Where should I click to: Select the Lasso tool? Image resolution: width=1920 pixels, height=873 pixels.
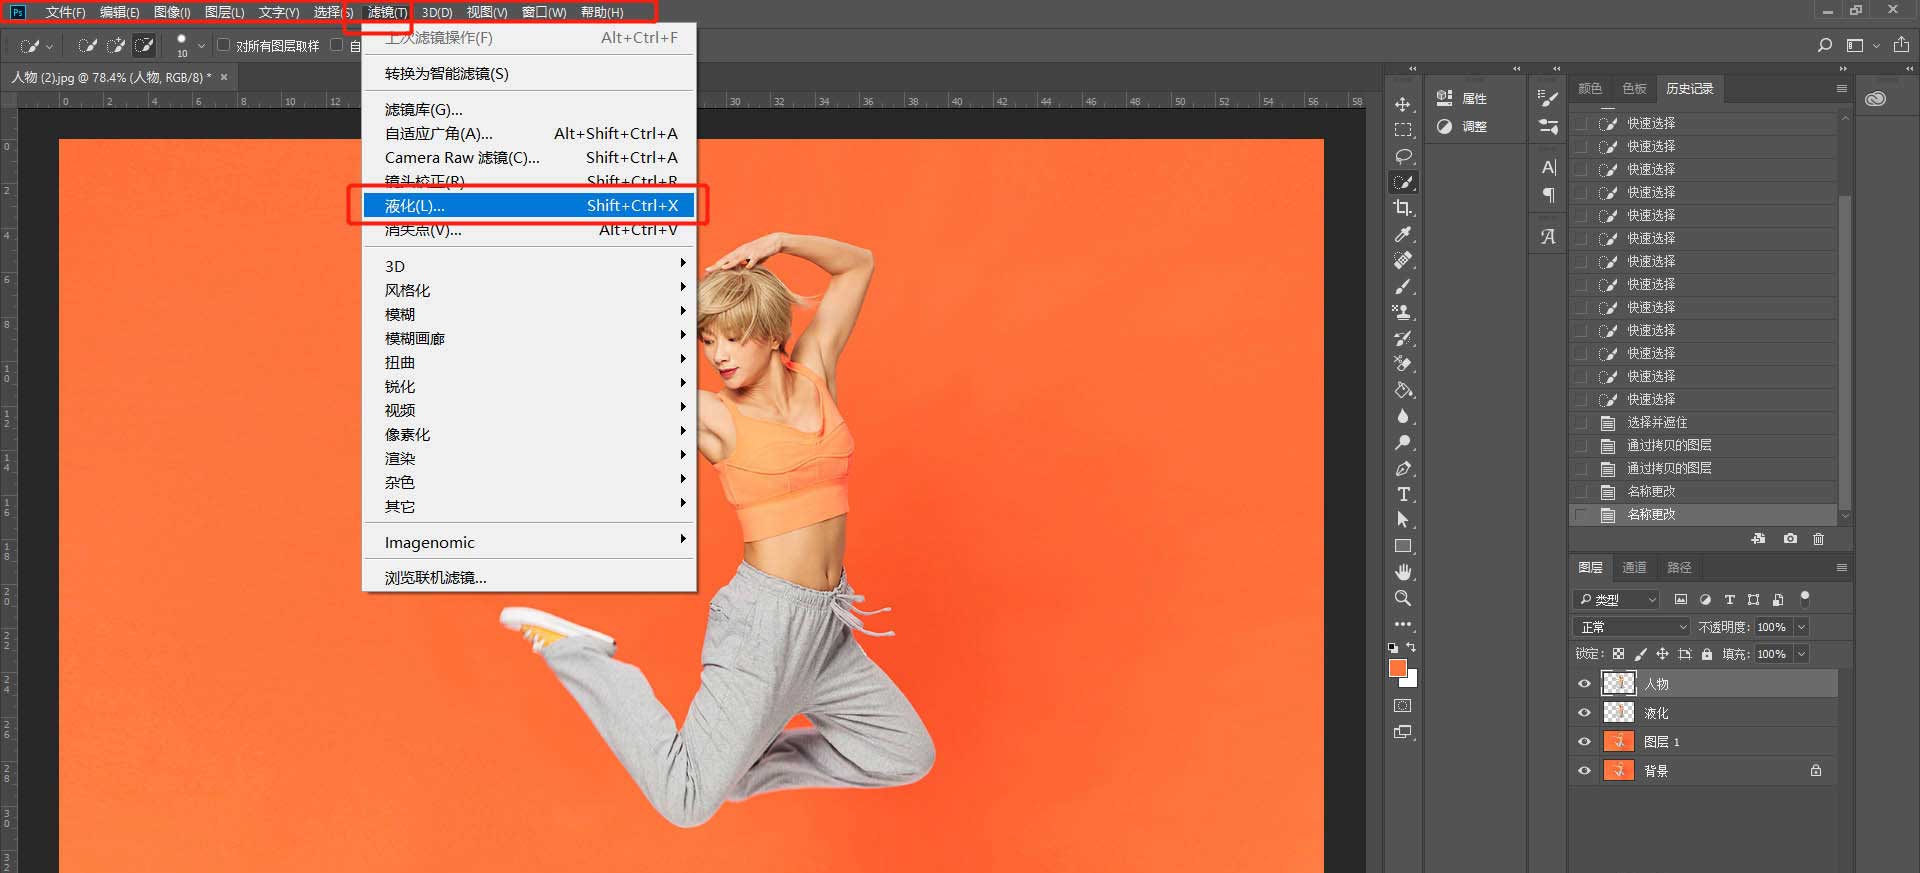click(1403, 157)
